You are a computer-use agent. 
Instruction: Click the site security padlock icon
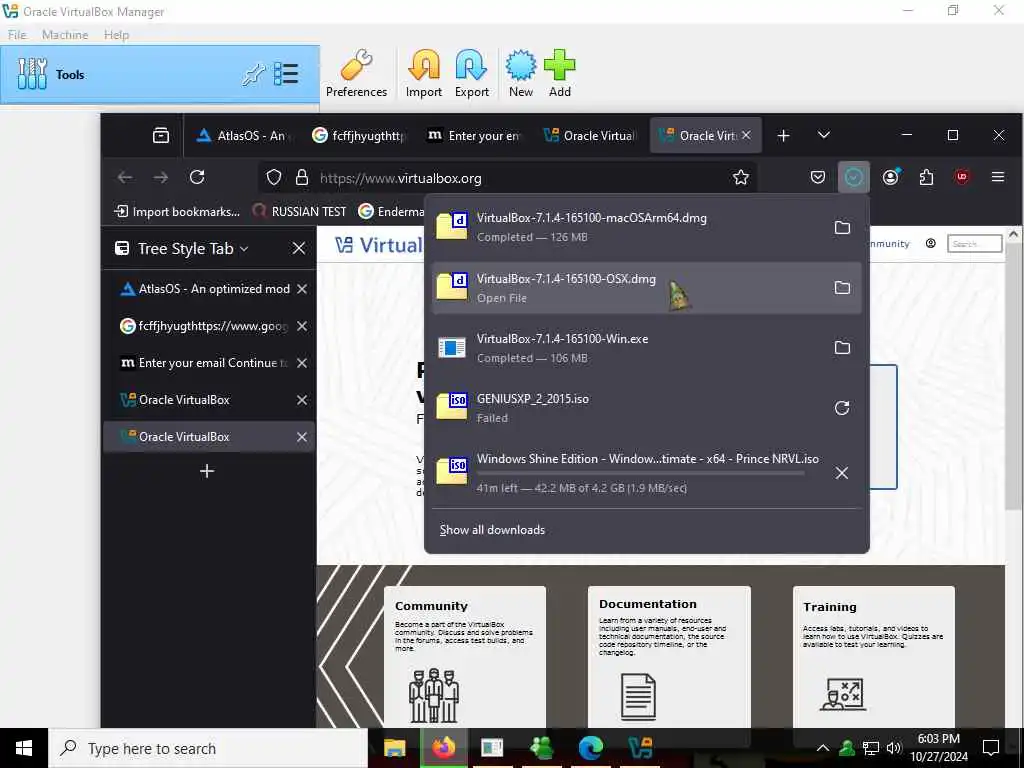[x=301, y=178]
